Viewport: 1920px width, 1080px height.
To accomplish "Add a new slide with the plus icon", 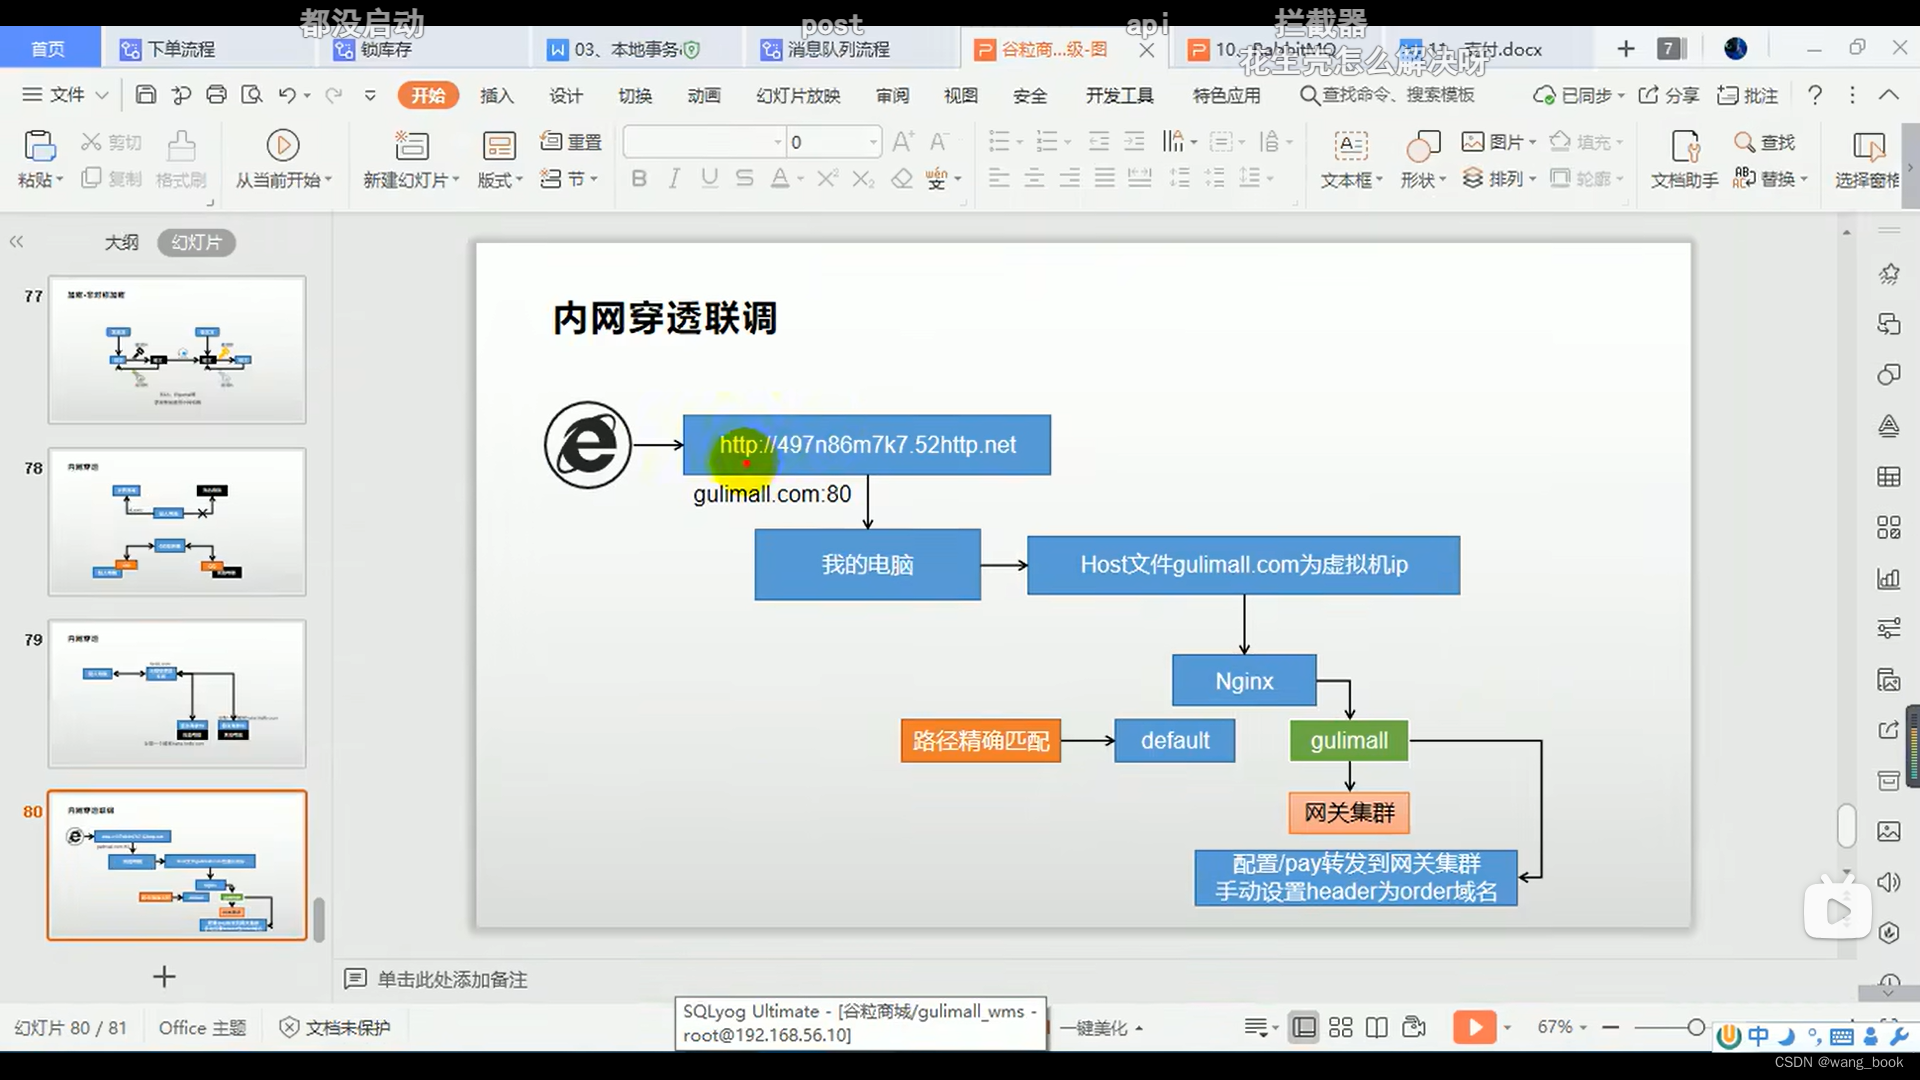I will coord(164,976).
